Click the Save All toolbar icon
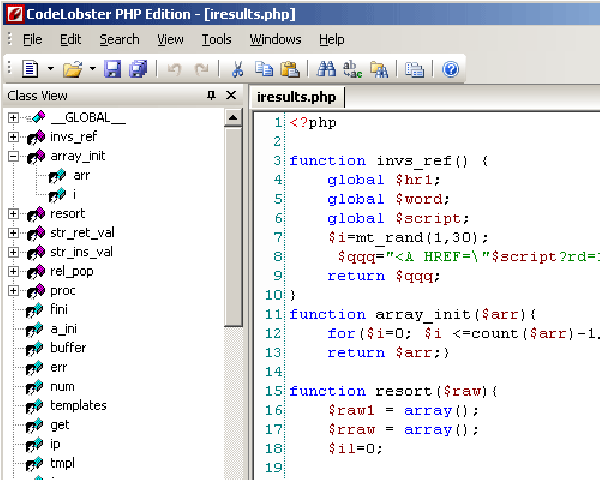This screenshot has width=600, height=480. [x=137, y=69]
